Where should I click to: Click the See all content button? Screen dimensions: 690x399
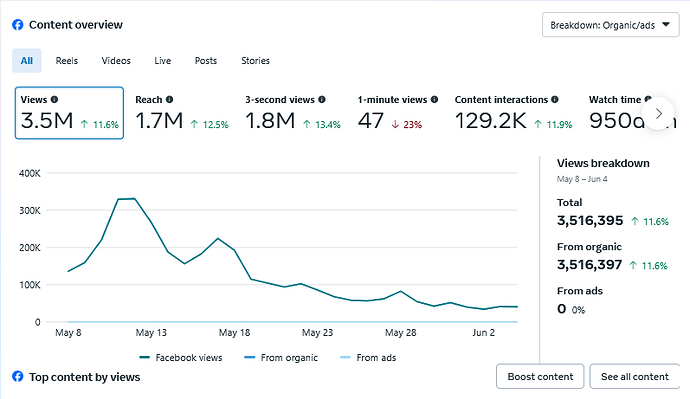[635, 377]
